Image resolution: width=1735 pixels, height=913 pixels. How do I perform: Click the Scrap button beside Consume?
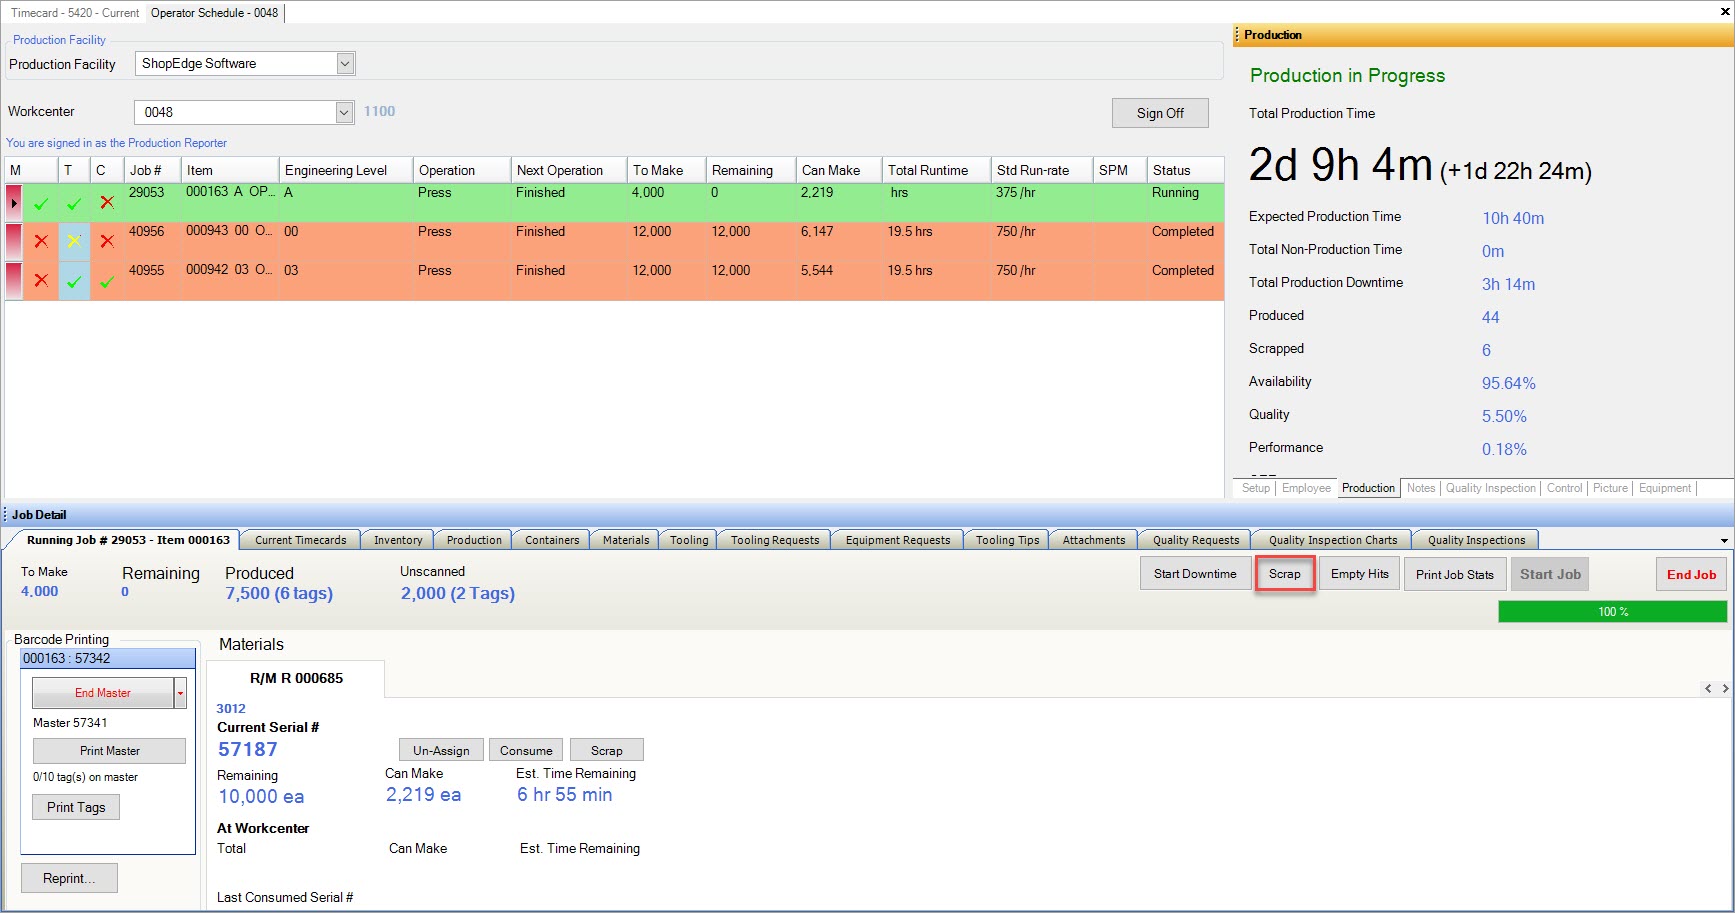pyautogui.click(x=606, y=750)
